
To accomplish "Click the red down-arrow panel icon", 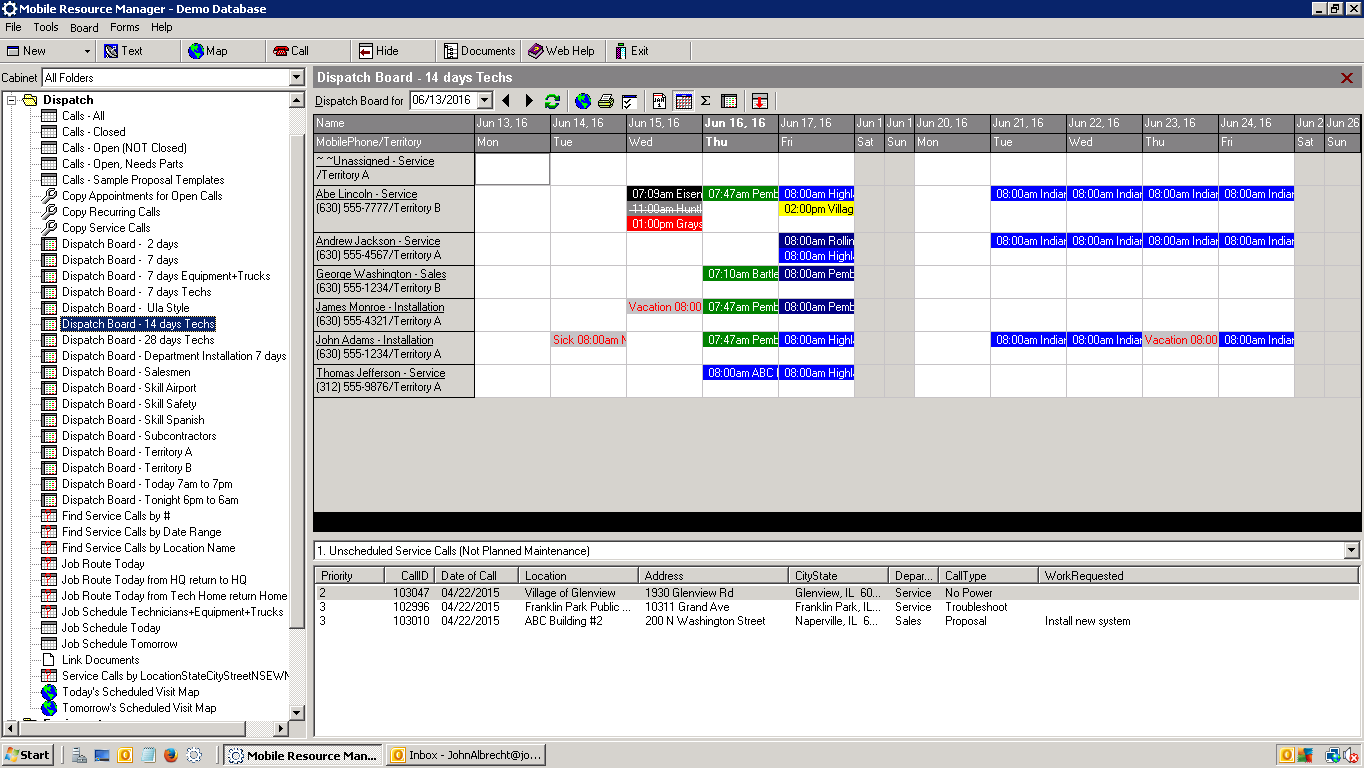I will coord(760,101).
